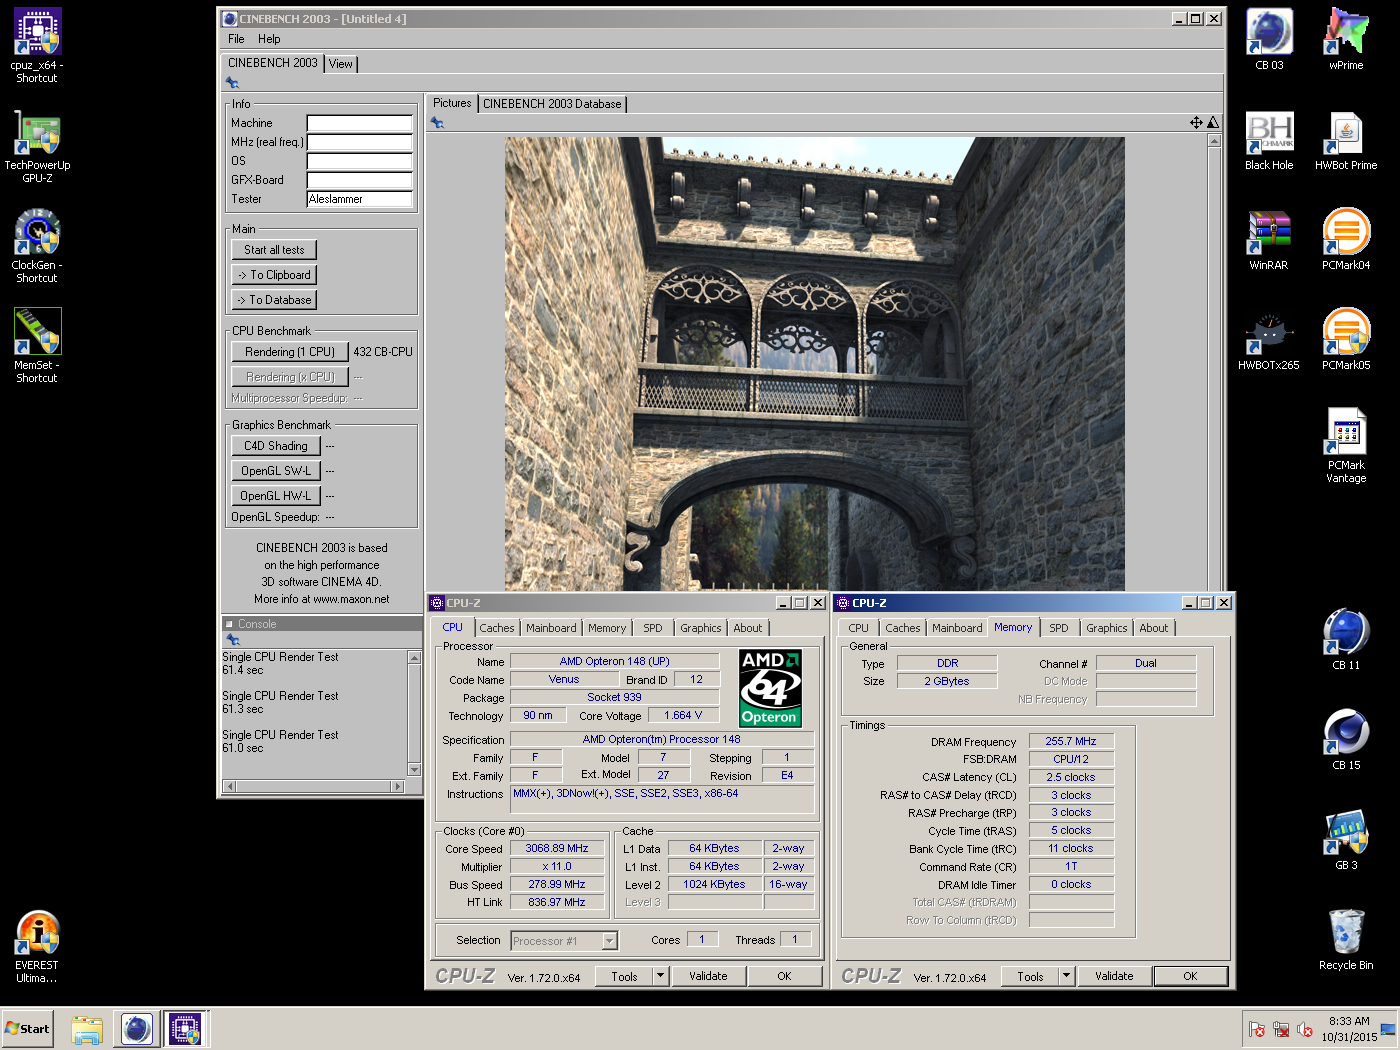Click the Cinebench taskbar icon

point(137,1029)
